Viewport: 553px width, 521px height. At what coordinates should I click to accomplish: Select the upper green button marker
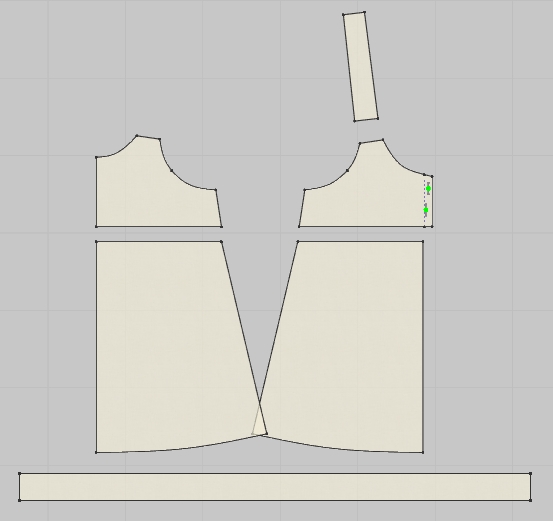click(429, 189)
